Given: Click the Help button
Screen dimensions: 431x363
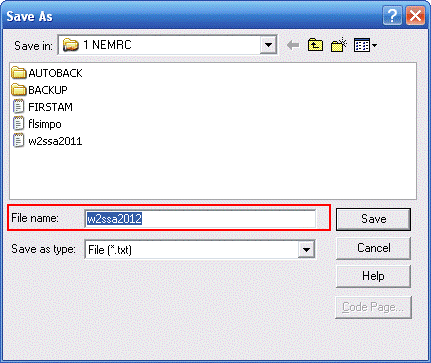Looking at the screenshot, I should click(373, 276).
